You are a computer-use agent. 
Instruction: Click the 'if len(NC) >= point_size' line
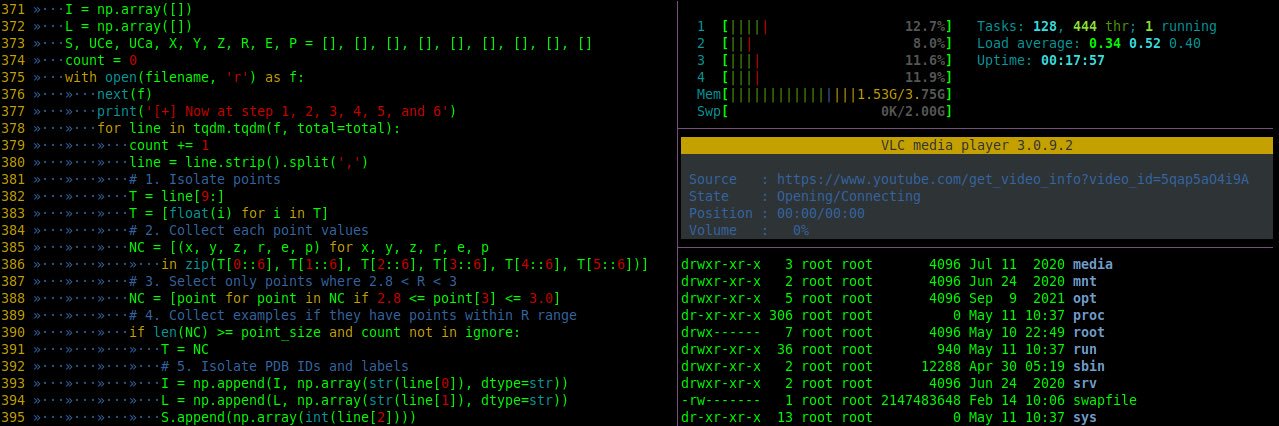click(325, 332)
